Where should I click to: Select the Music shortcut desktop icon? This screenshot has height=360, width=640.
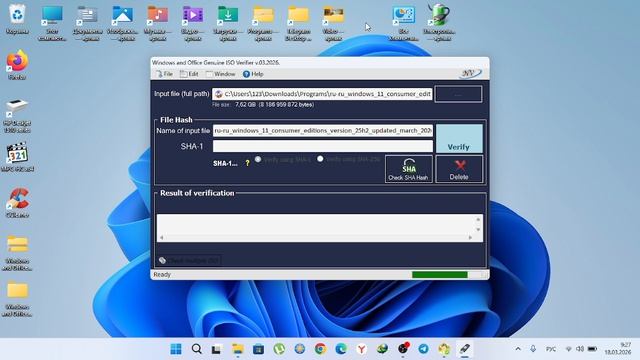pyautogui.click(x=158, y=23)
